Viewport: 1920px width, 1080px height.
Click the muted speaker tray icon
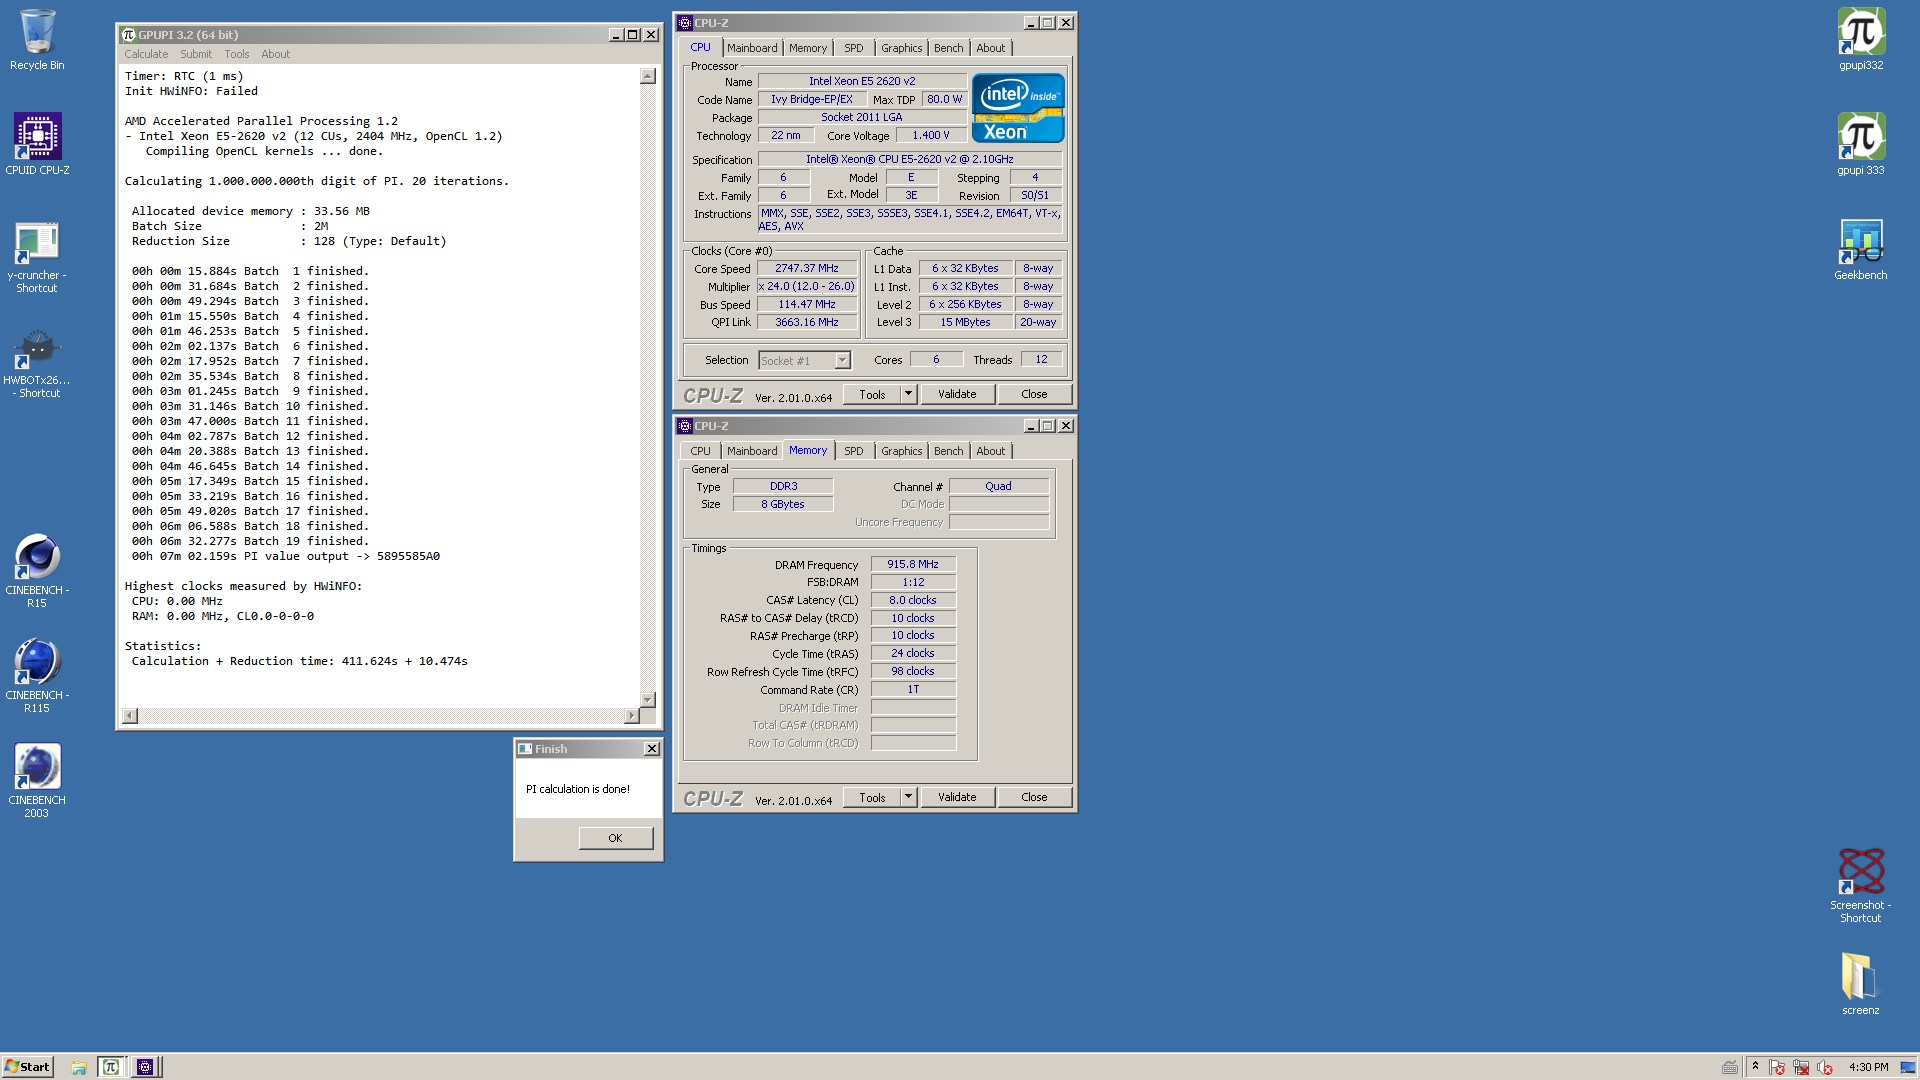pos(1825,1068)
